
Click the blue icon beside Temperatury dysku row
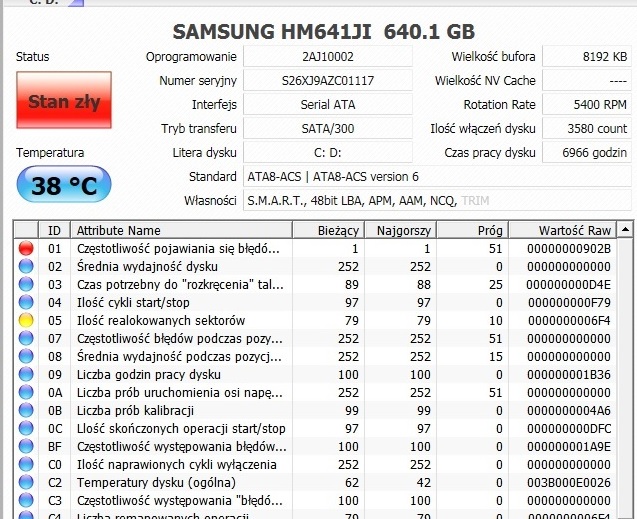[26, 482]
